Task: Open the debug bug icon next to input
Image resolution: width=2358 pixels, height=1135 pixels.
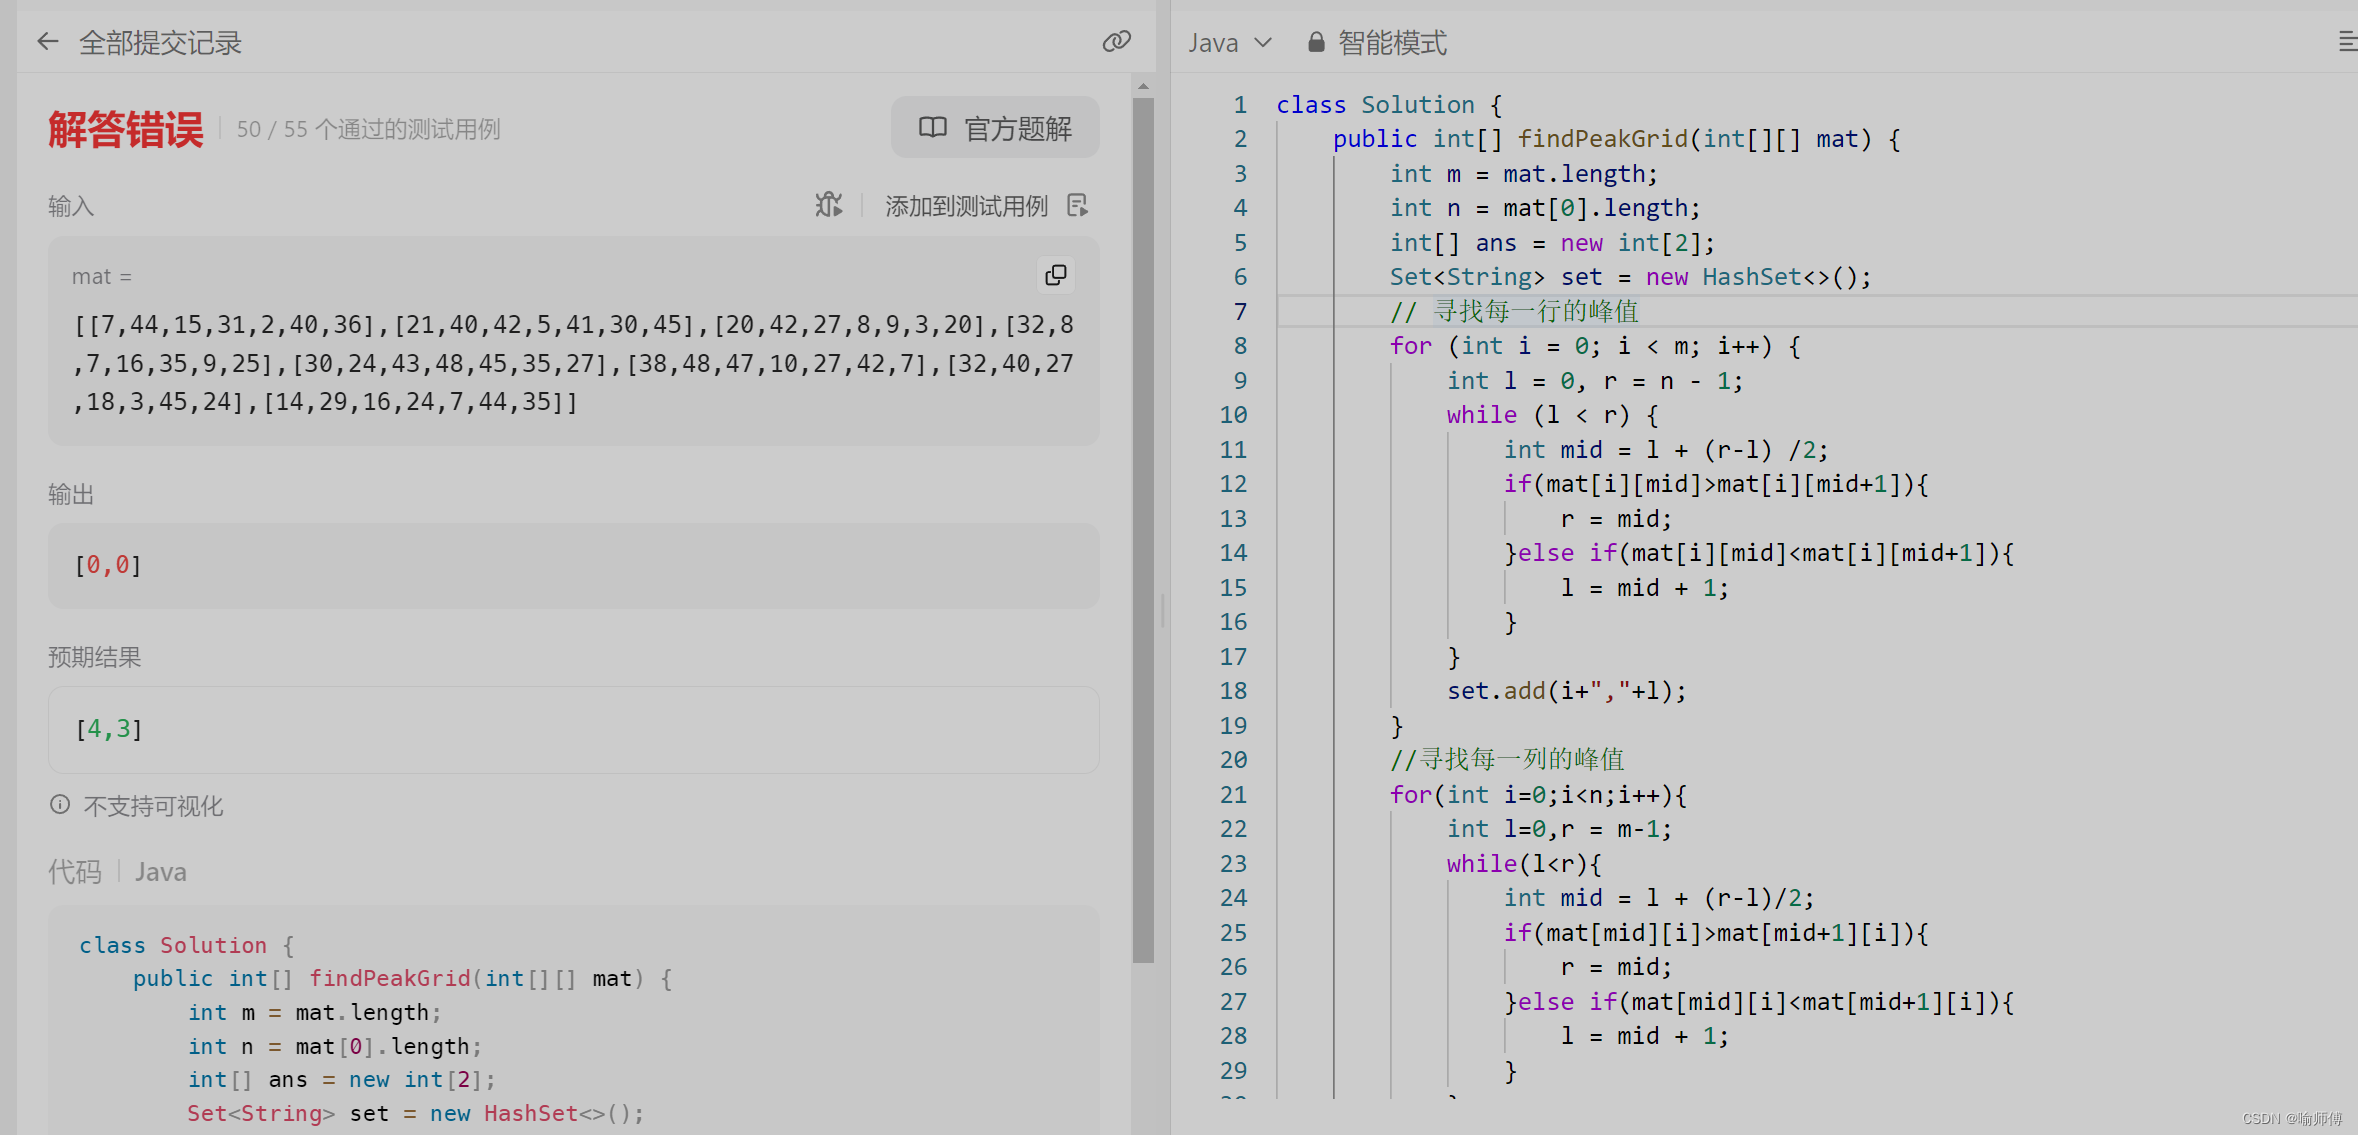Action: (828, 205)
